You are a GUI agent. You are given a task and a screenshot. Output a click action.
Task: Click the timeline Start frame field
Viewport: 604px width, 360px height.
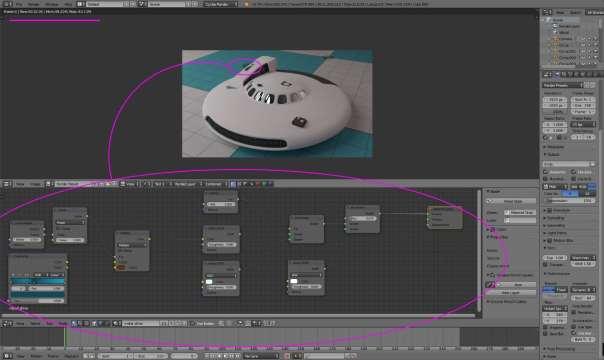(114, 356)
